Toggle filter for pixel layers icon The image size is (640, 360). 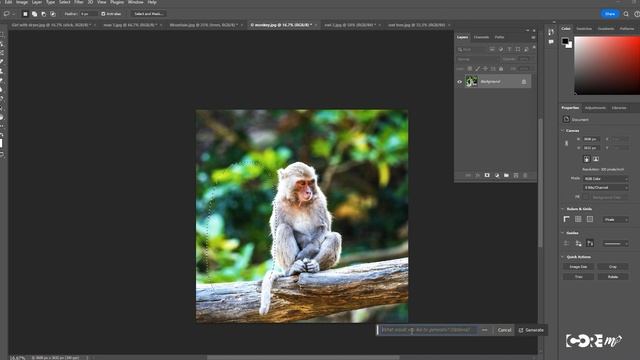492,49
